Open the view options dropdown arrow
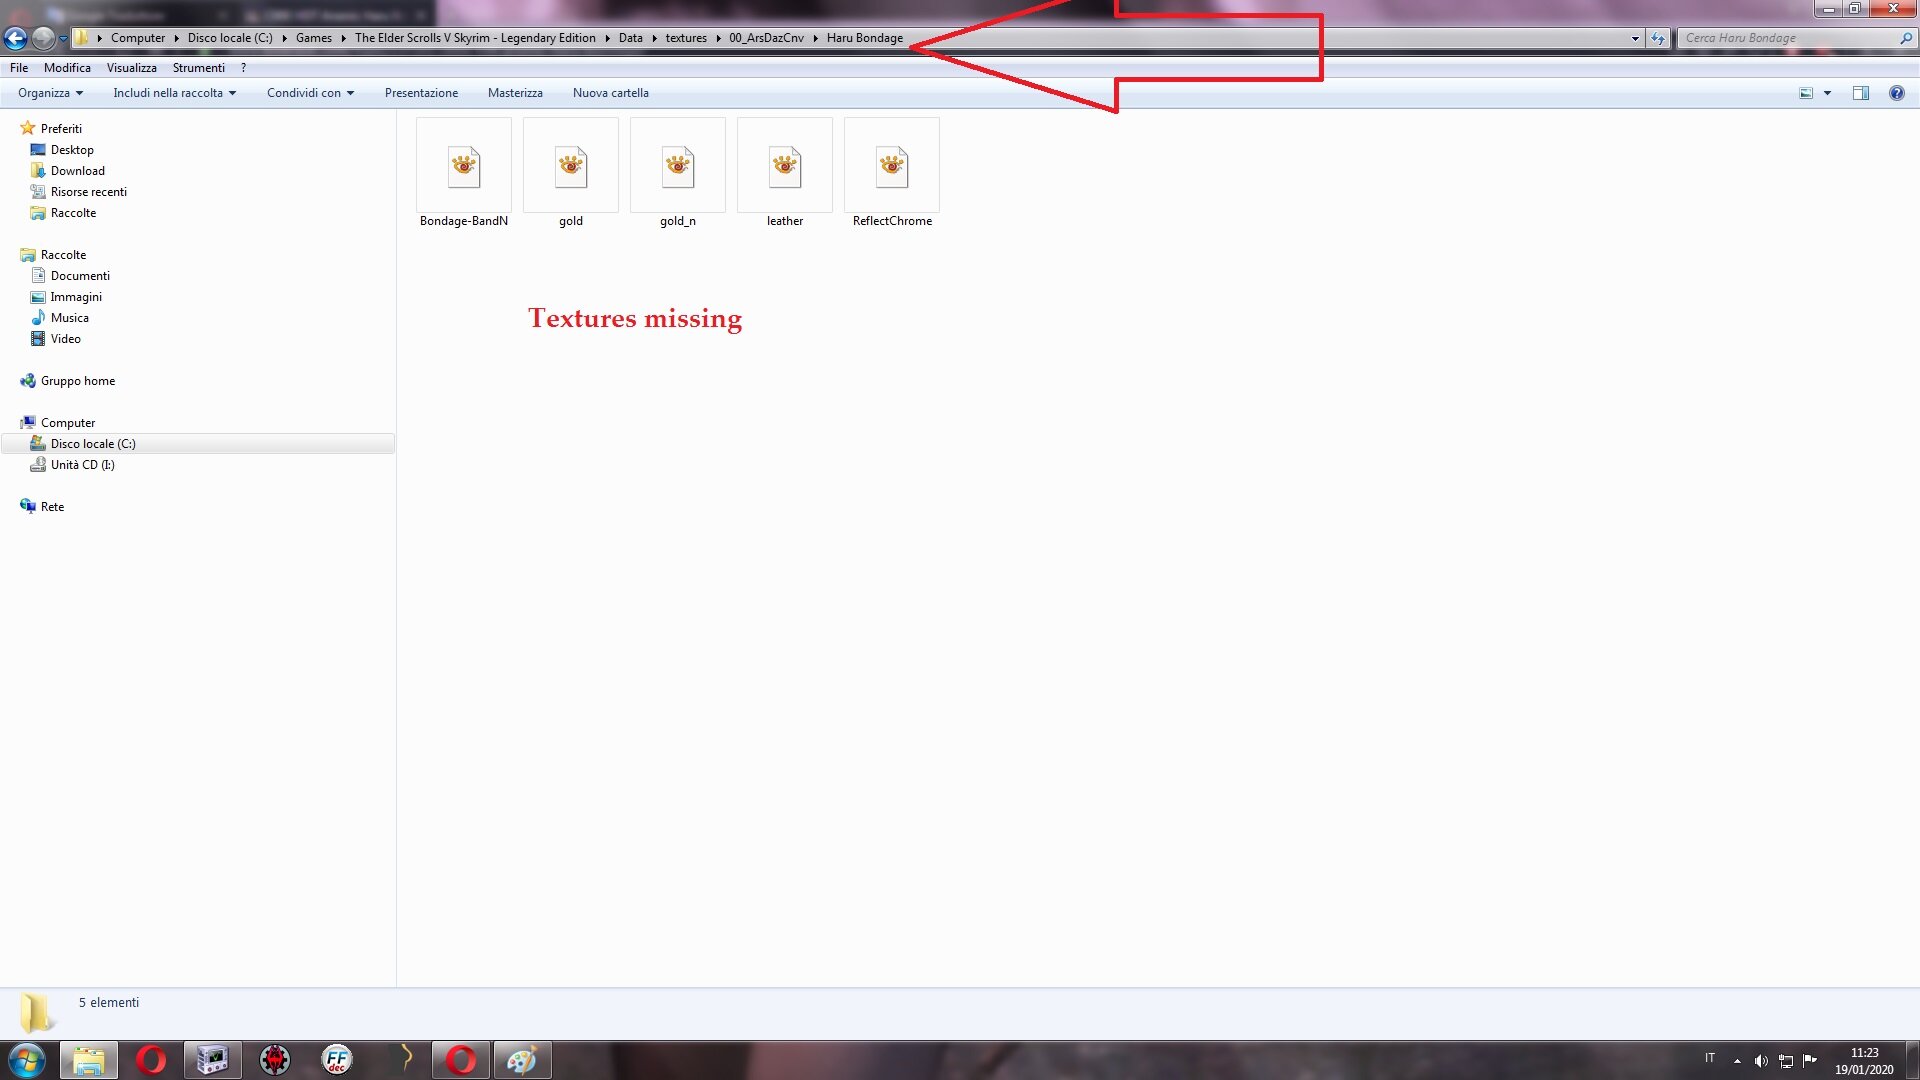The width and height of the screenshot is (1920, 1080). pos(1827,93)
